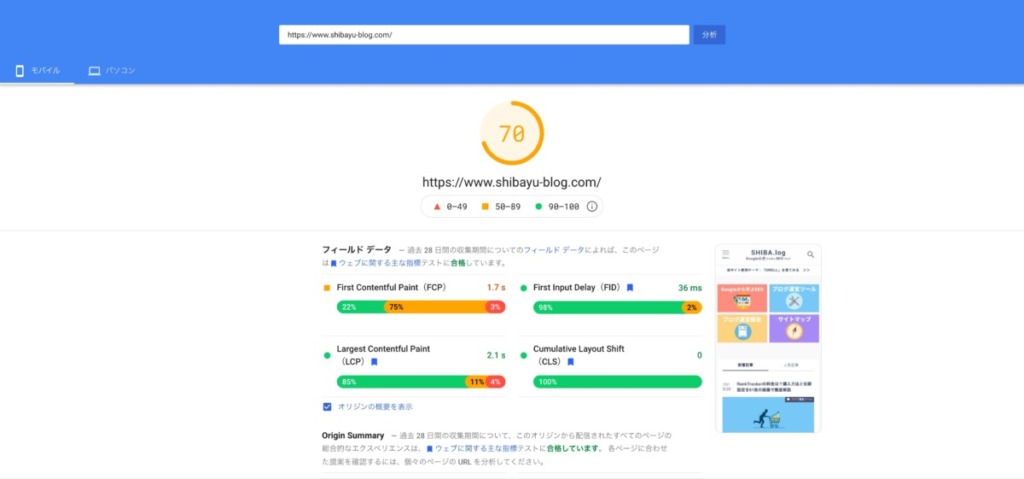This screenshot has width=1024, height=479.
Task: Click the laptop icon beside パソコン
Action: [94, 71]
